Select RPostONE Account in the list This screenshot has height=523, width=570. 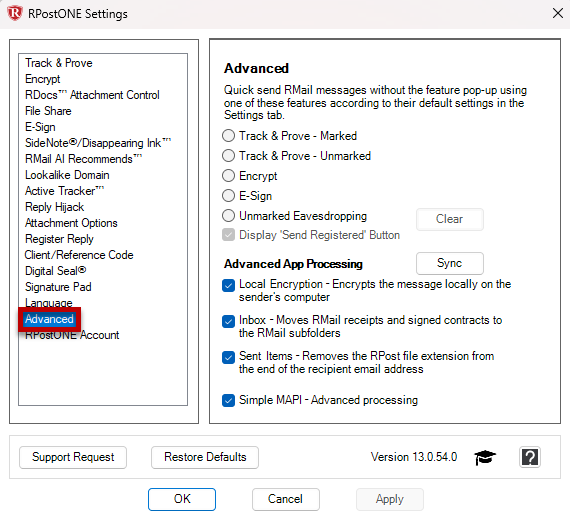coord(72,335)
